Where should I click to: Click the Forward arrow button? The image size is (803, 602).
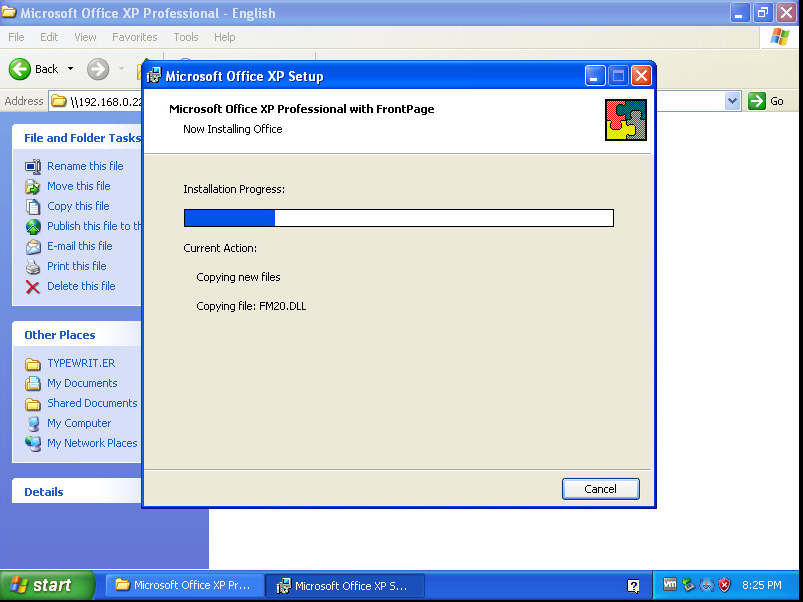98,69
